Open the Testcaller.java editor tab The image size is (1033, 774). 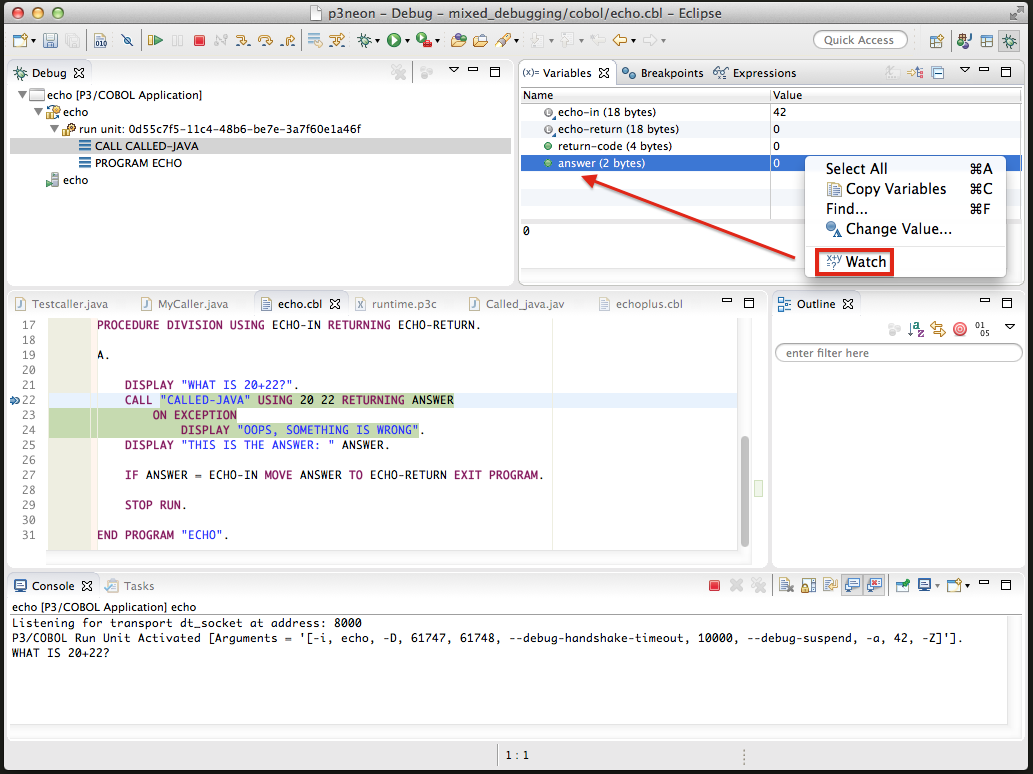(61, 304)
